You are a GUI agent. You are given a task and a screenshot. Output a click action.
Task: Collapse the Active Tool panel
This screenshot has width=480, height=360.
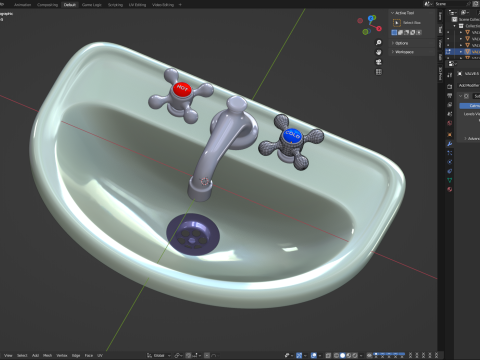(x=392, y=13)
